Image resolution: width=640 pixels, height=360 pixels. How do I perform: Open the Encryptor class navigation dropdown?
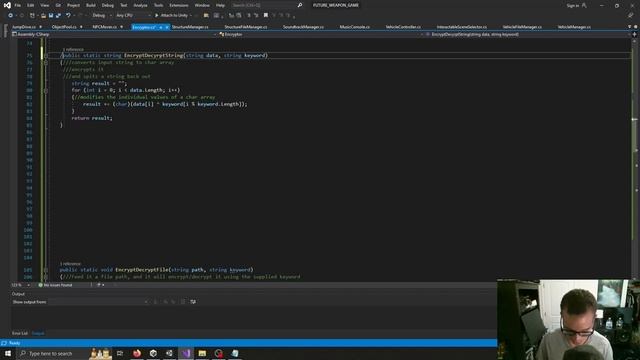coord(321,34)
